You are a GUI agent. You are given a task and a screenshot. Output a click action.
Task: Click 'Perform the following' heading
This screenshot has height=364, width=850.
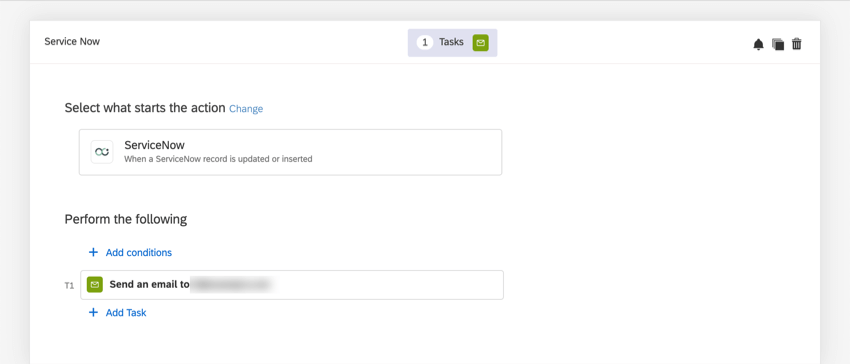[x=126, y=219]
